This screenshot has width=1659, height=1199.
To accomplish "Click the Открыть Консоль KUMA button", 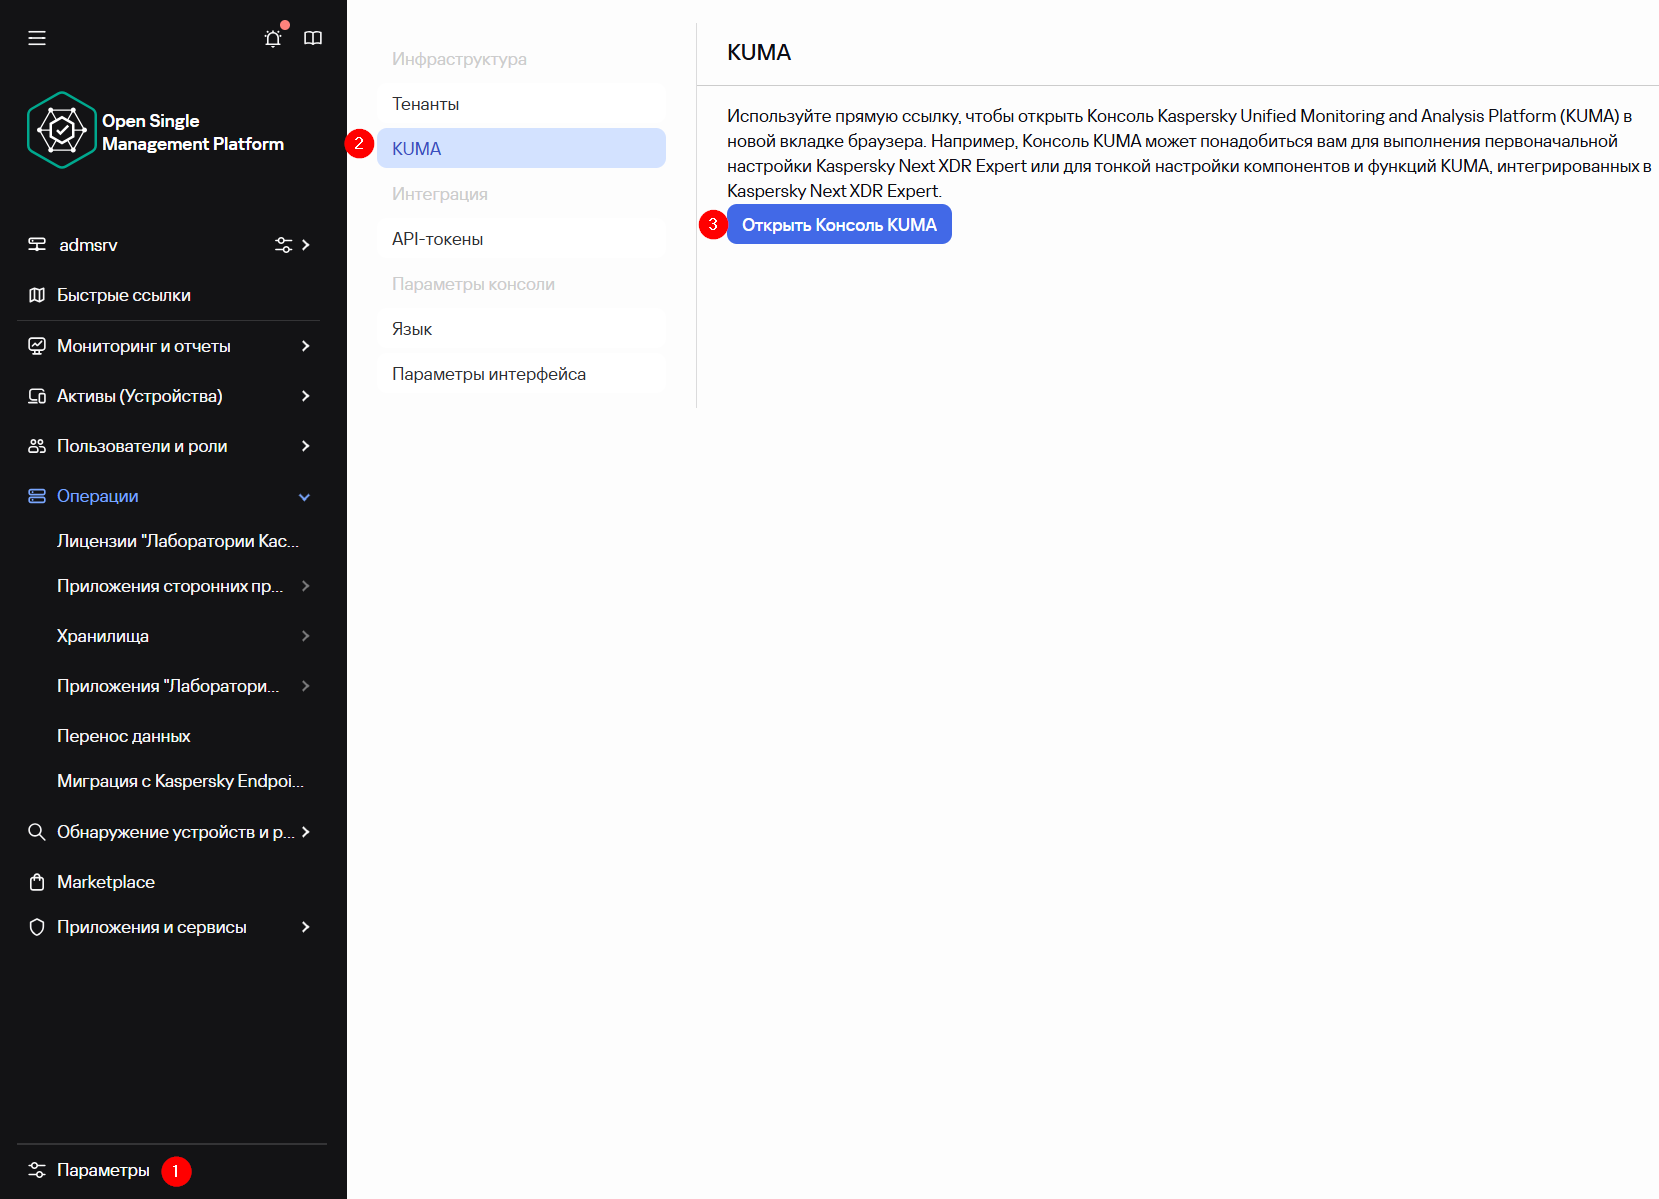I will click(839, 225).
